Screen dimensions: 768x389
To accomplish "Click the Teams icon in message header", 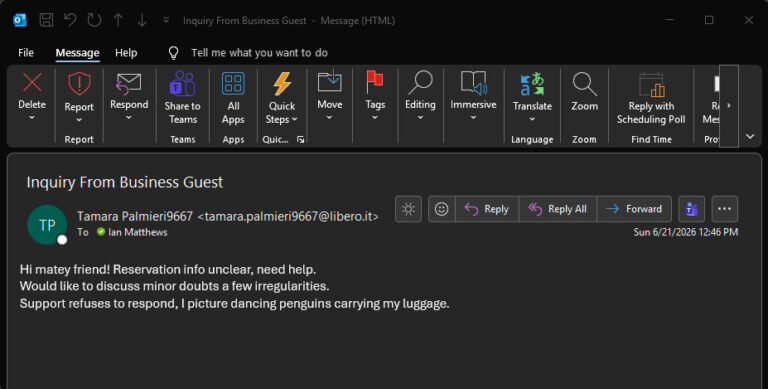I will 691,209.
